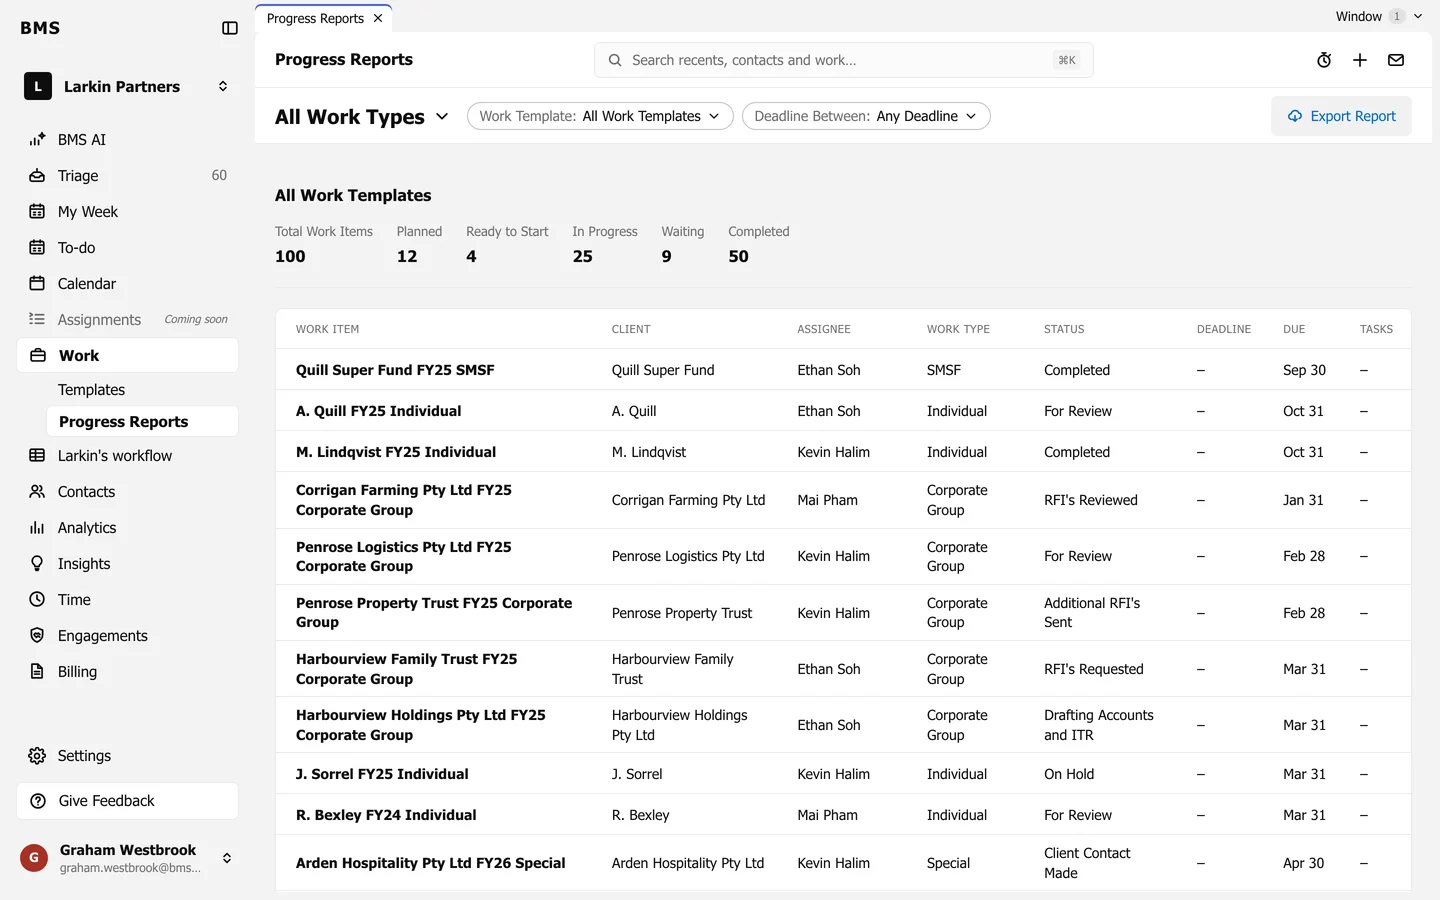Select Progress Reports in sidebar

[142, 422]
